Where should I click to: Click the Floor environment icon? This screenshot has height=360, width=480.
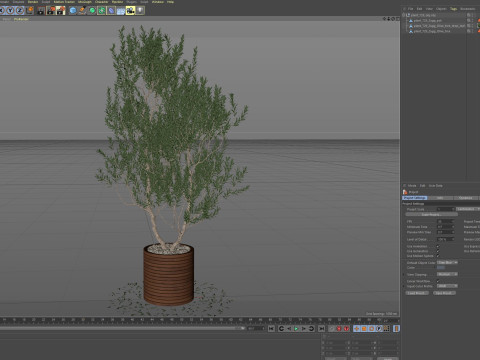pos(121,11)
